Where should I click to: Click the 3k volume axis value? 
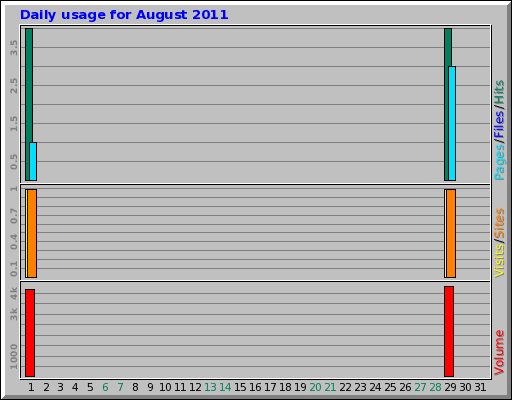(14, 314)
